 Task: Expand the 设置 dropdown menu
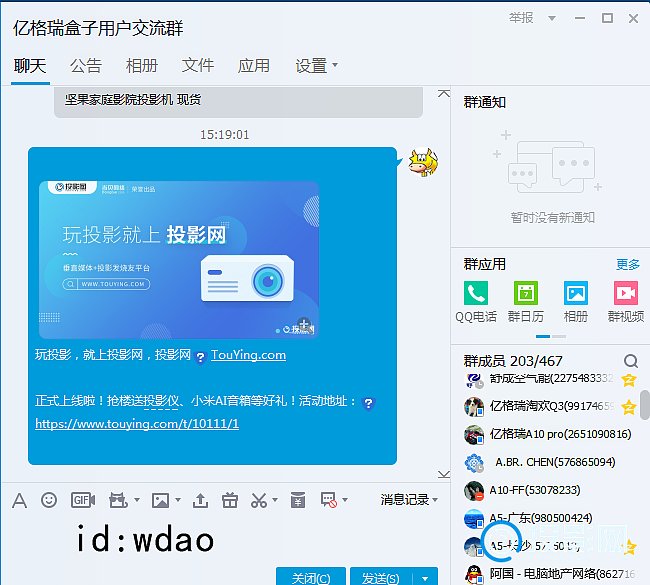335,65
